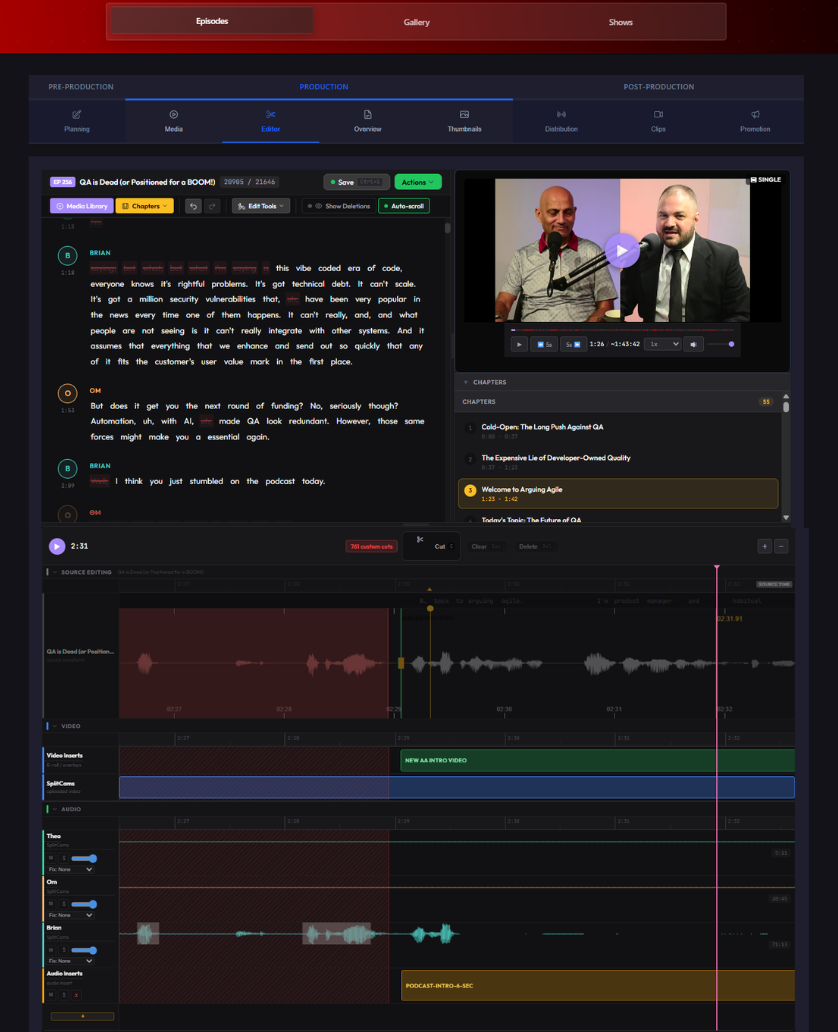Play the video from player controls

[x=519, y=344]
